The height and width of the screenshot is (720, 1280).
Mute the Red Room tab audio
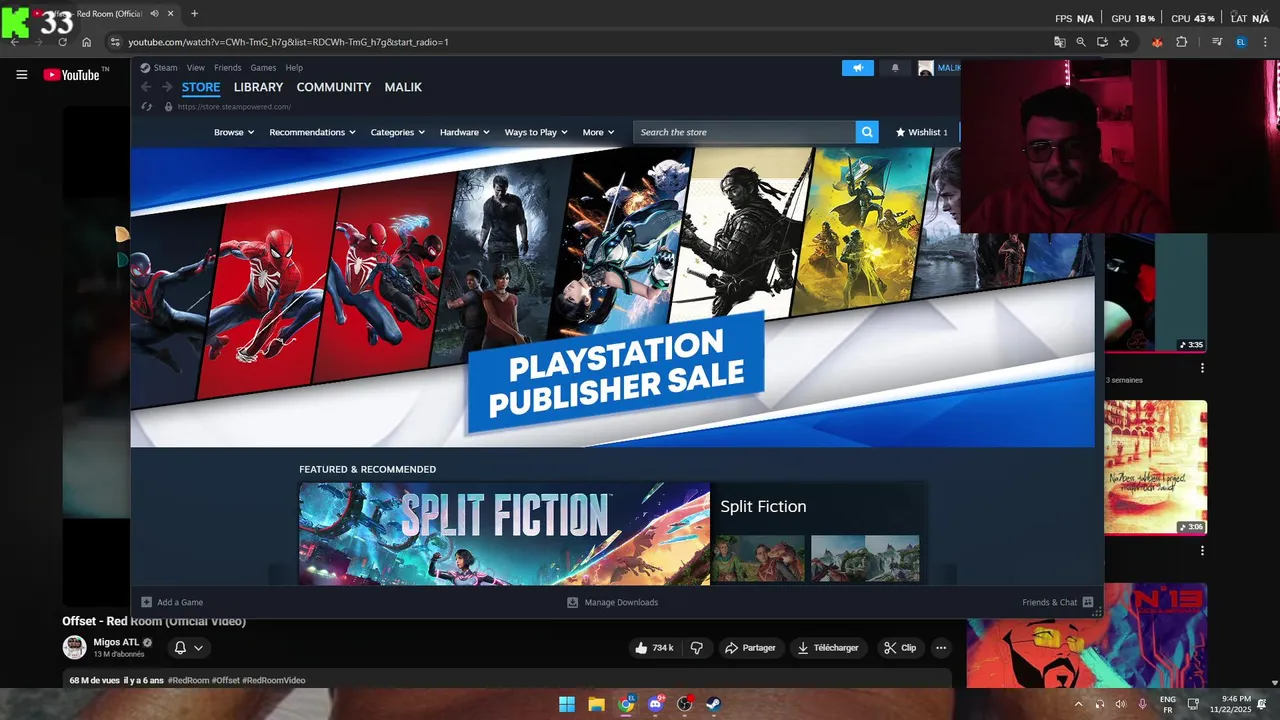[154, 14]
